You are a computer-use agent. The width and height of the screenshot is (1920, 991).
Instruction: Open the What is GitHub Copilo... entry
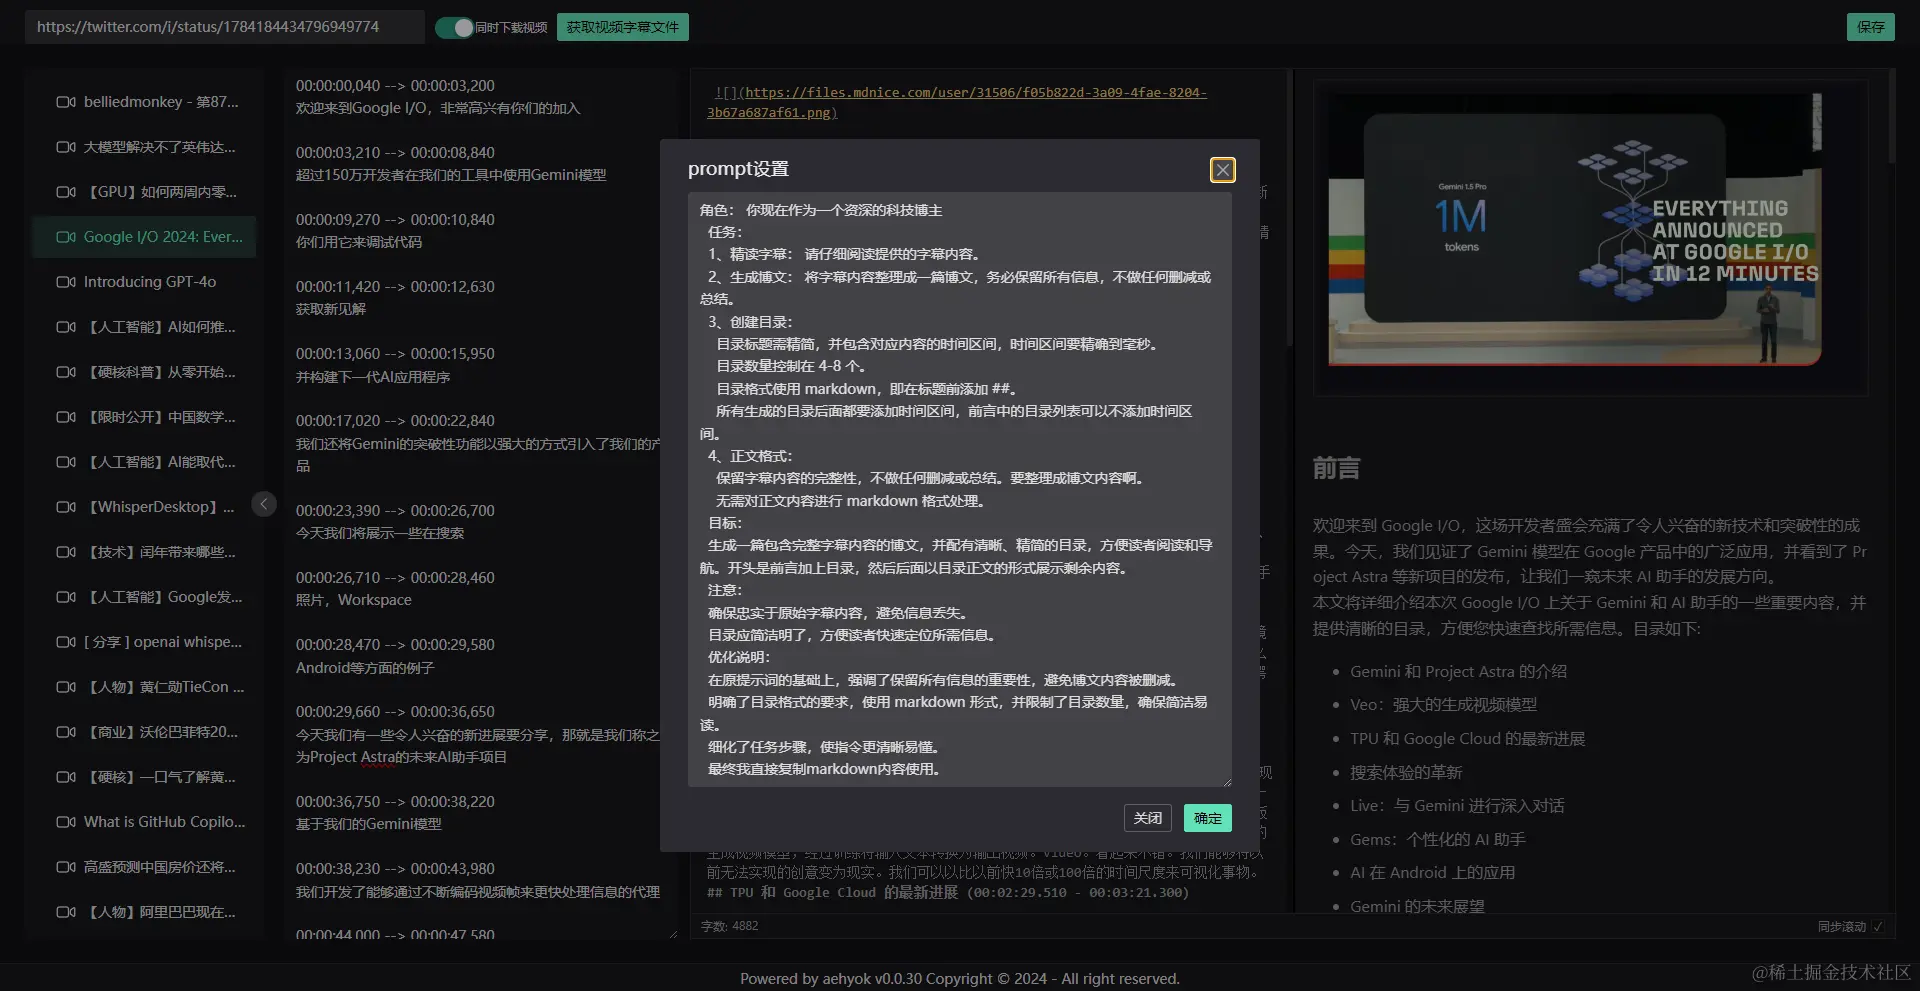tap(144, 822)
